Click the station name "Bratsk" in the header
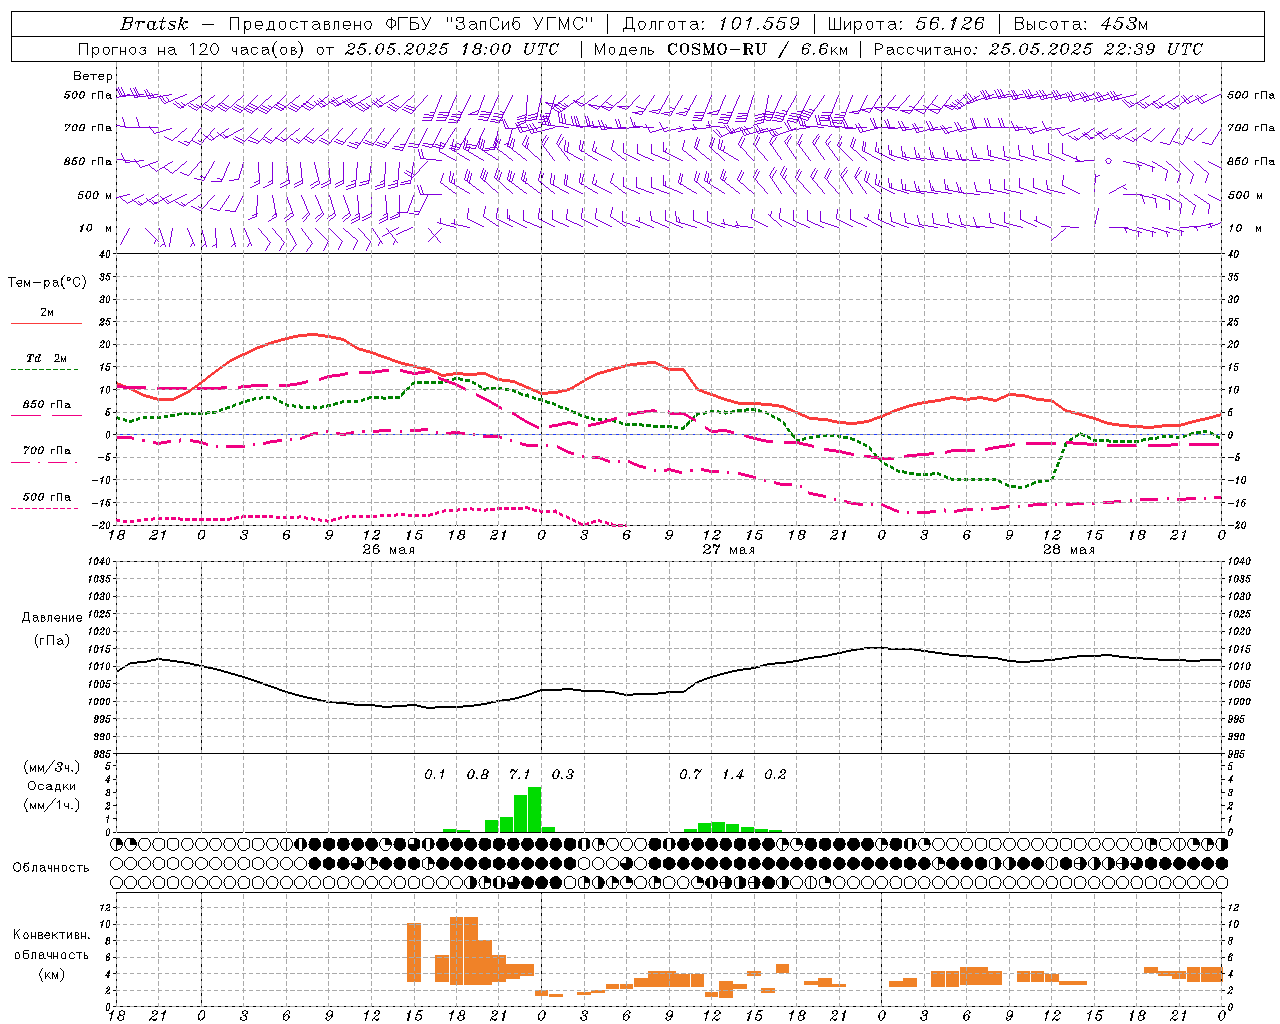The width and height of the screenshot is (1280, 1024). point(154,24)
